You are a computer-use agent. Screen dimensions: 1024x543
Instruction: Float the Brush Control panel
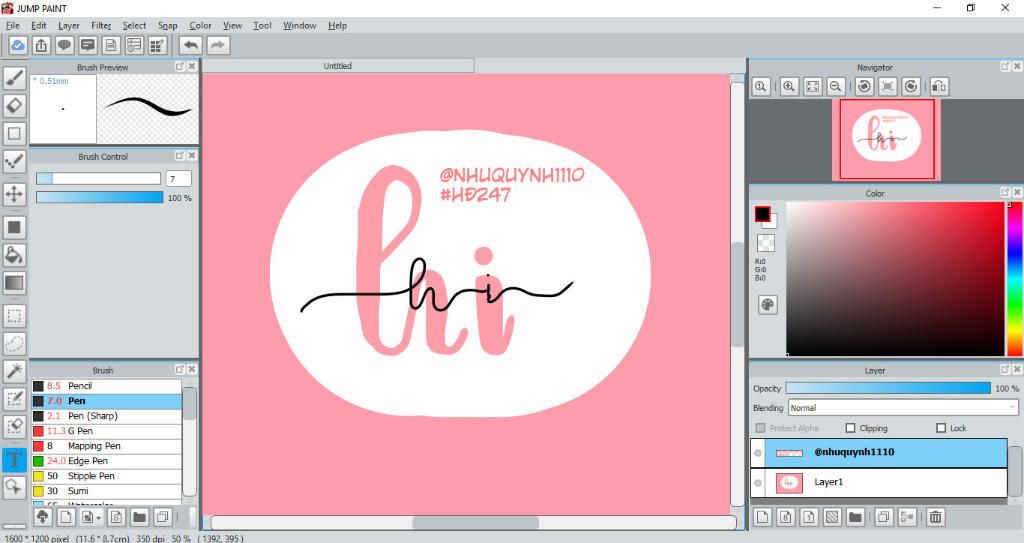[180, 156]
